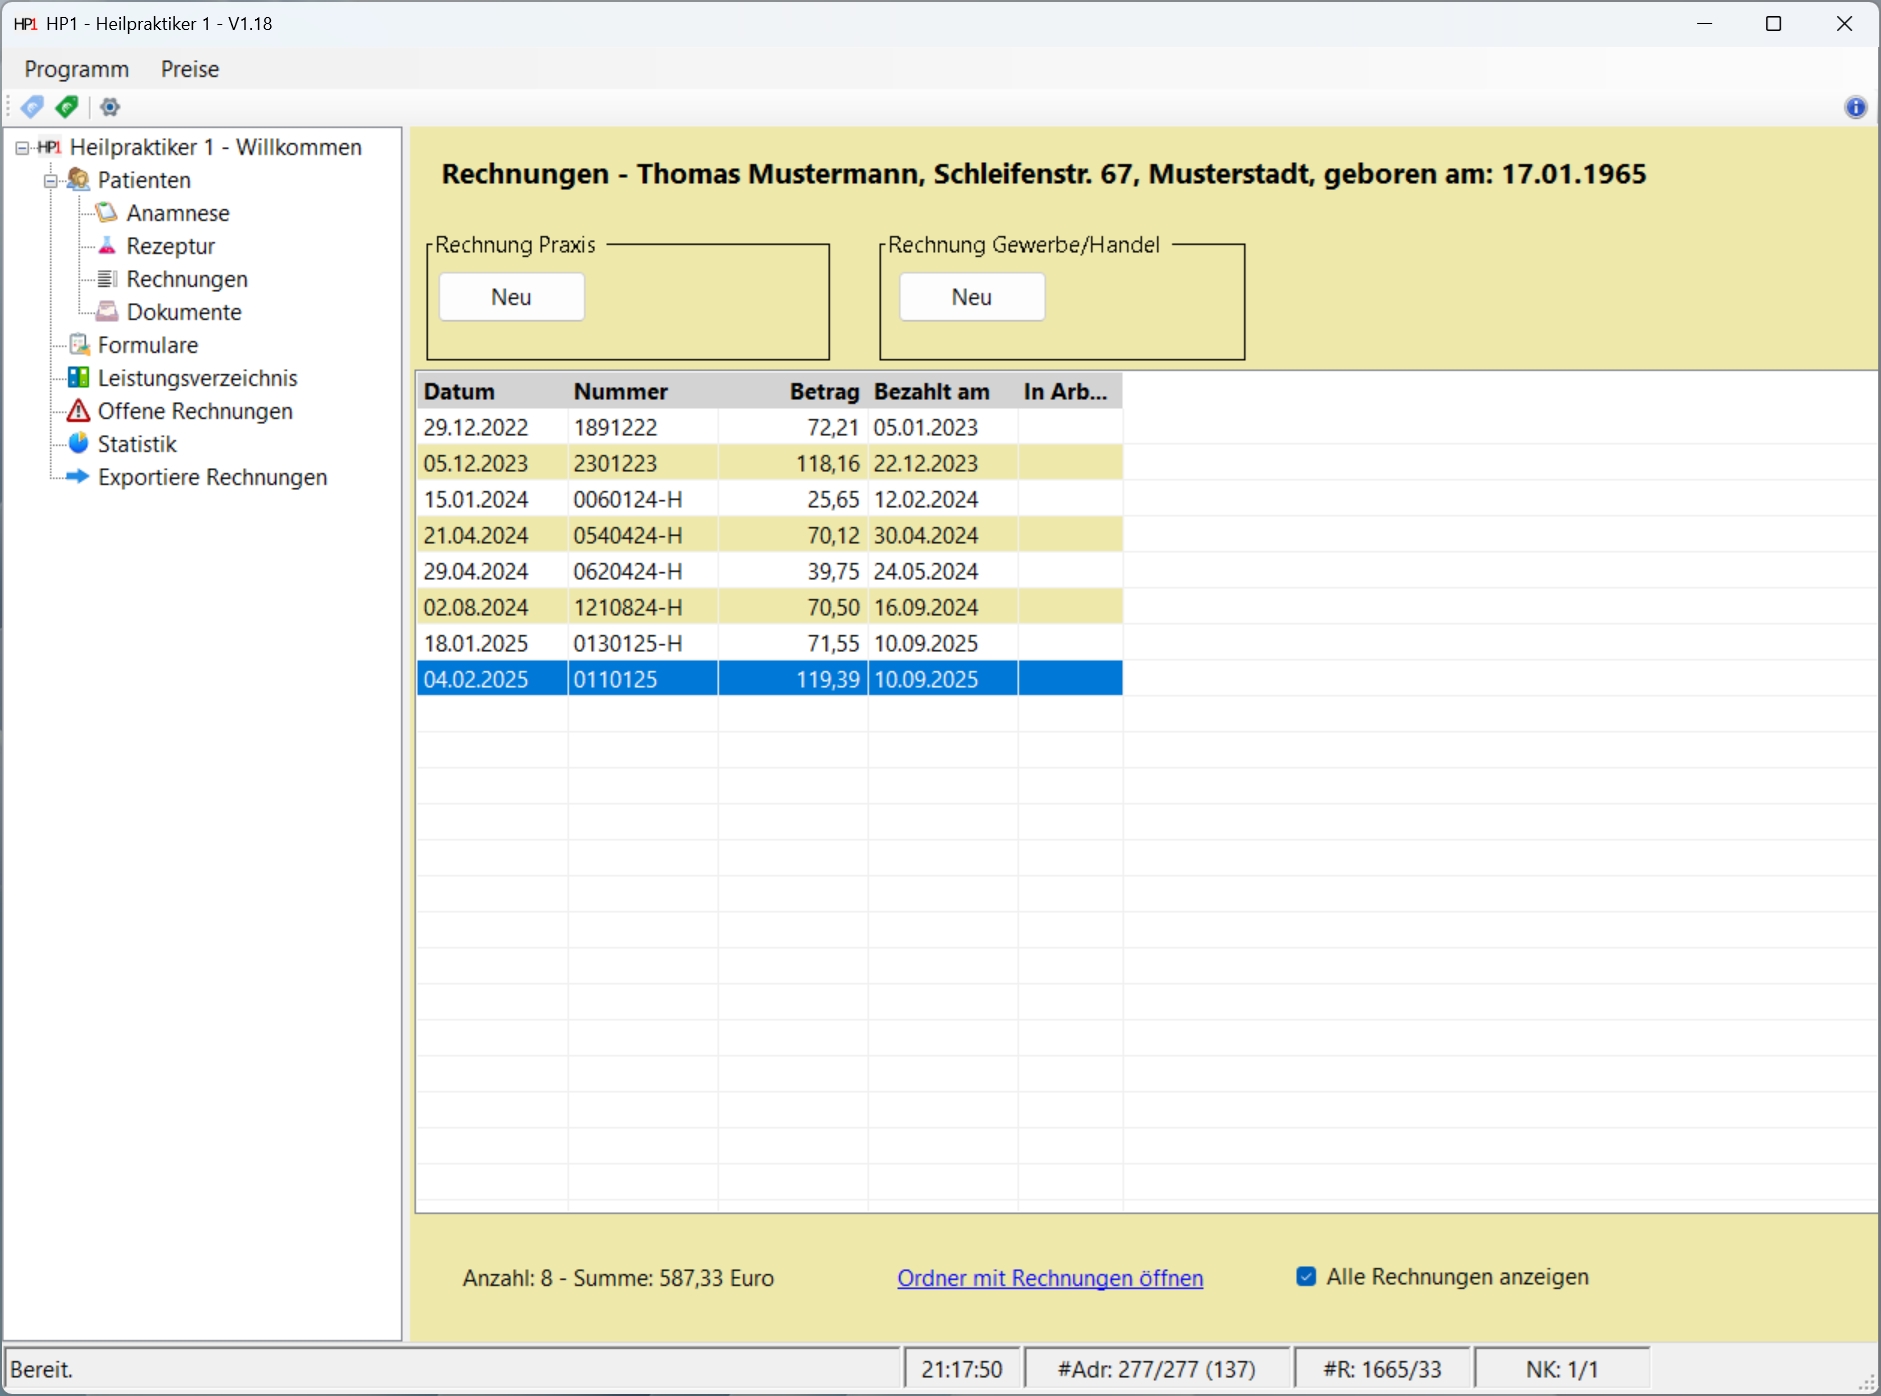Screen dimensions: 1881x1396
Task: Select invoice 0540424-H row
Action: pos(628,535)
